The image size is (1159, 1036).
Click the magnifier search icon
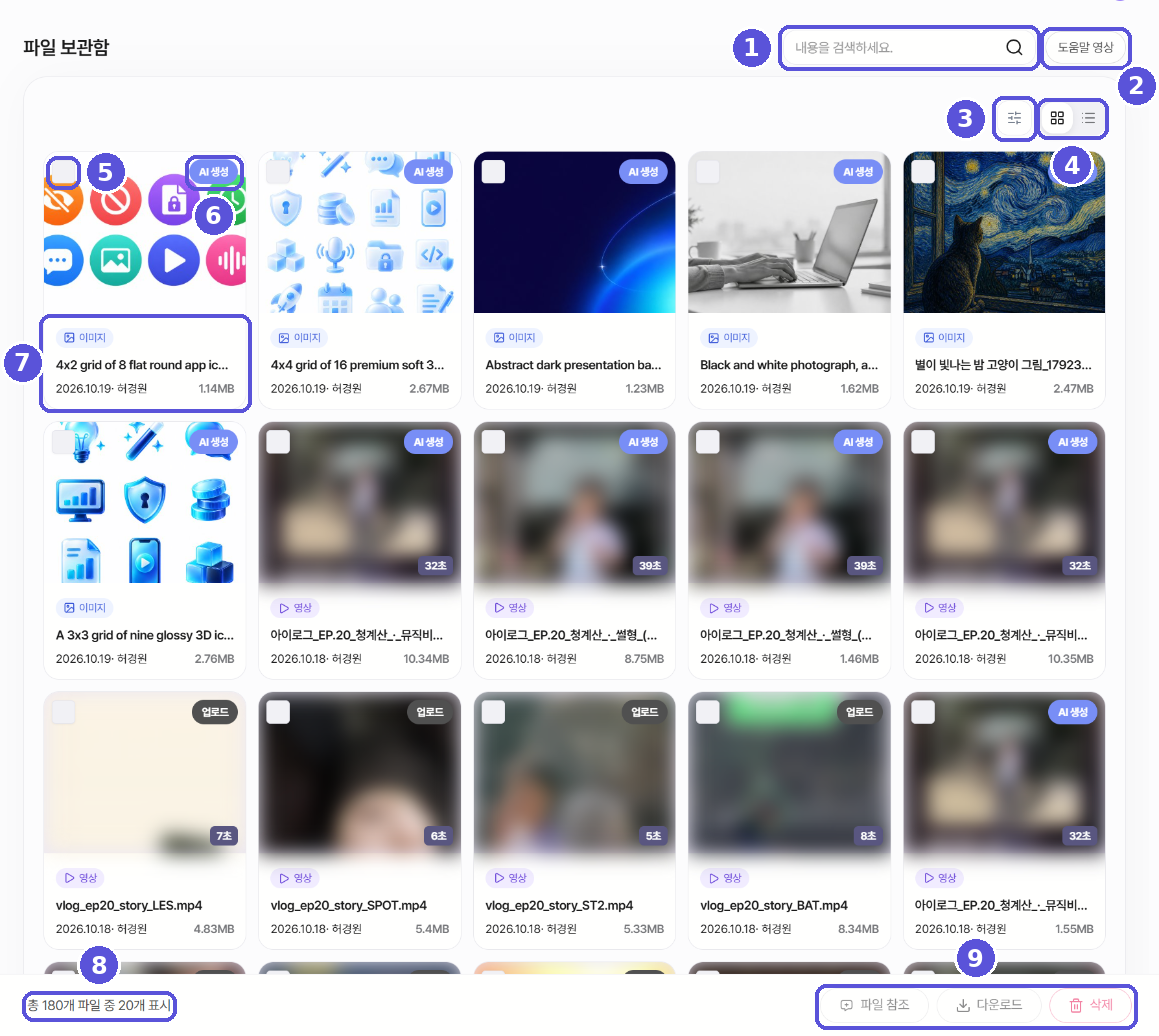pos(1014,48)
